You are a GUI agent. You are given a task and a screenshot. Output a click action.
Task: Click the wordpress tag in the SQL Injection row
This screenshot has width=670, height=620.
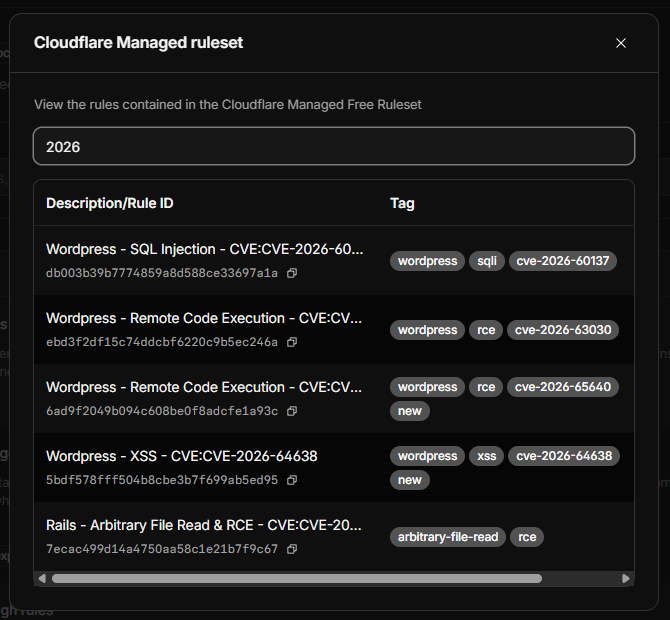coord(427,261)
